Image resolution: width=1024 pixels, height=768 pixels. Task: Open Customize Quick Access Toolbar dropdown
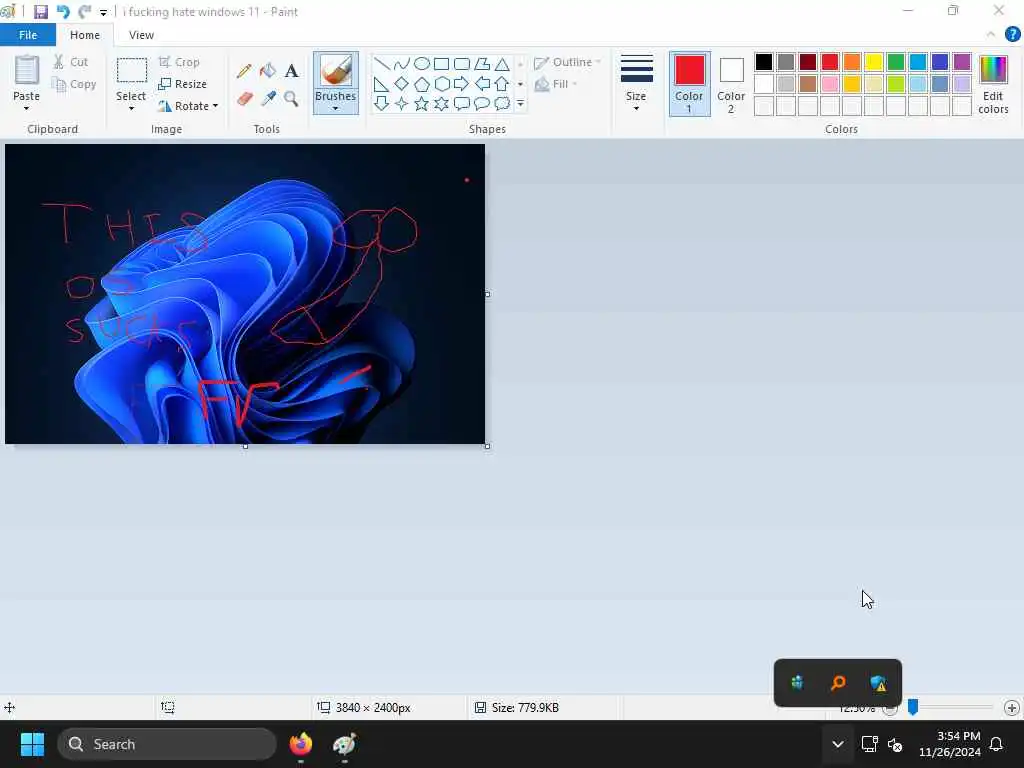(103, 12)
